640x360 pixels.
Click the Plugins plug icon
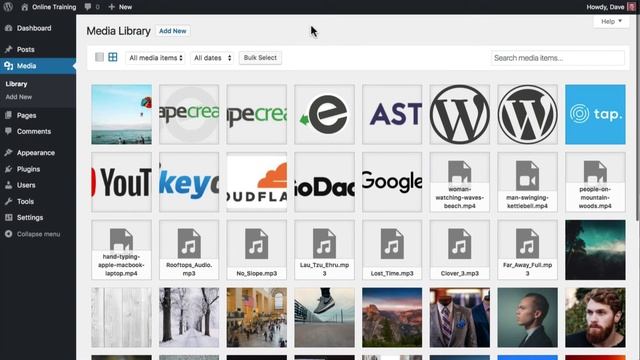(x=9, y=169)
